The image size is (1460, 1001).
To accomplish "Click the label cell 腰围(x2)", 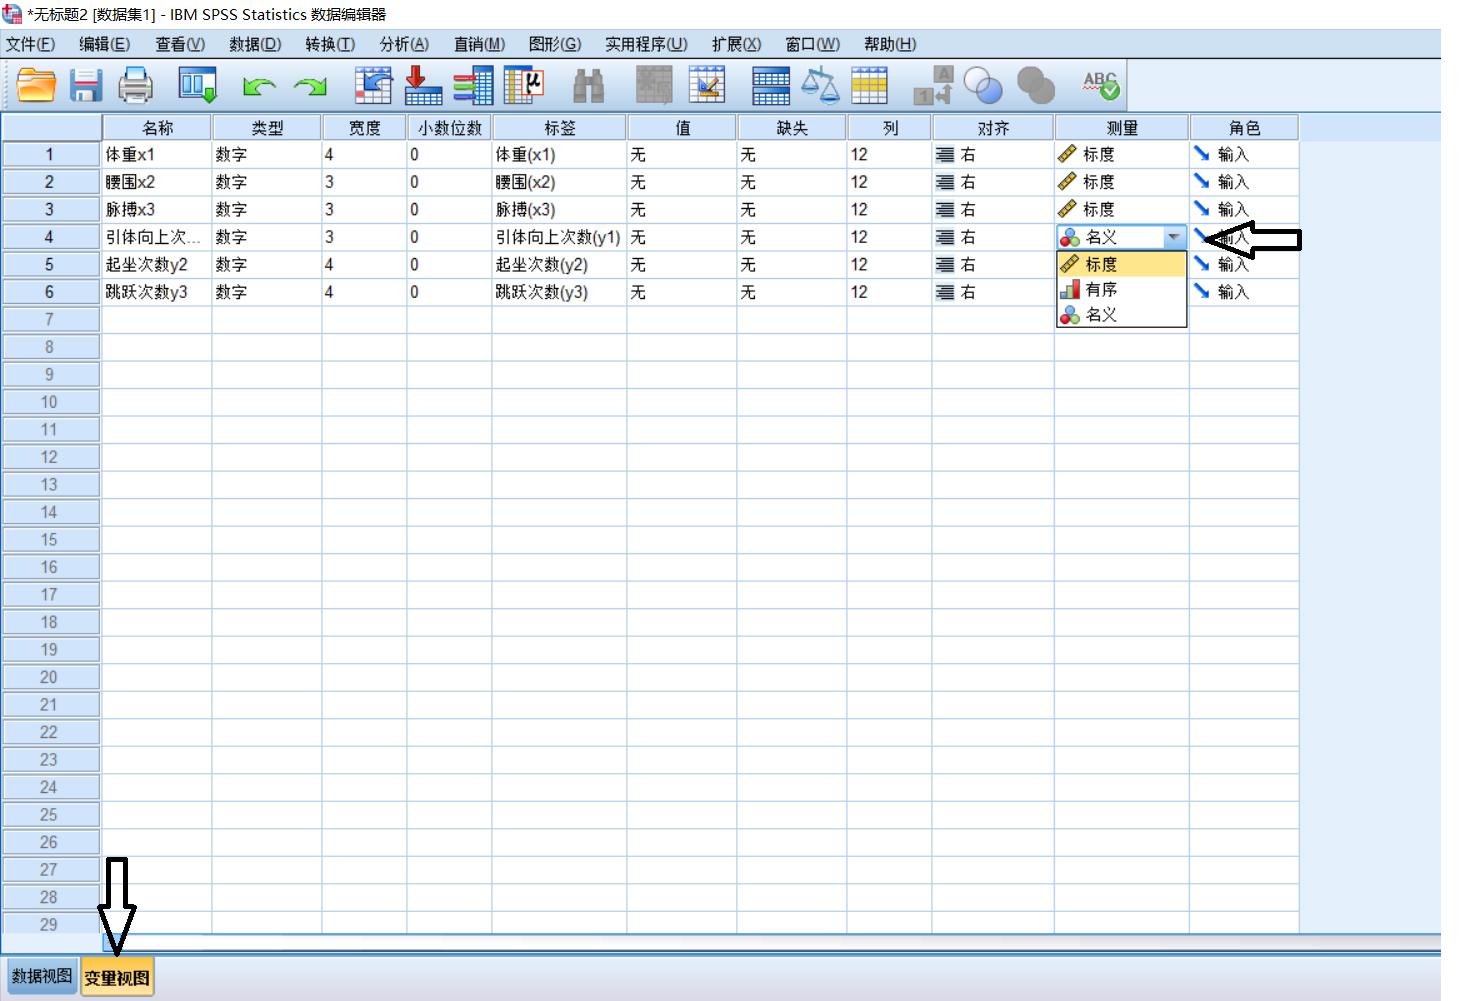I will (559, 182).
